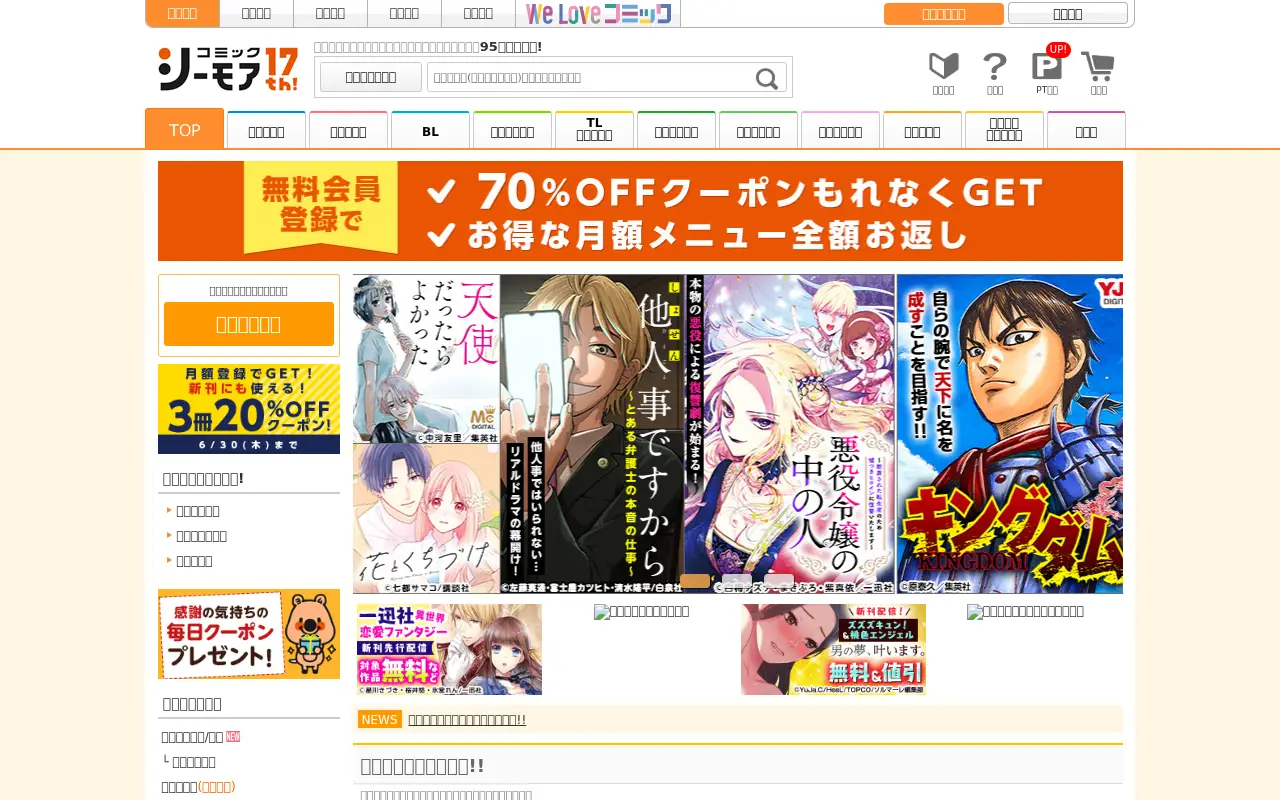Click the orange button in the top-right header
Viewport: 1280px width, 800px height.
pyautogui.click(x=943, y=14)
